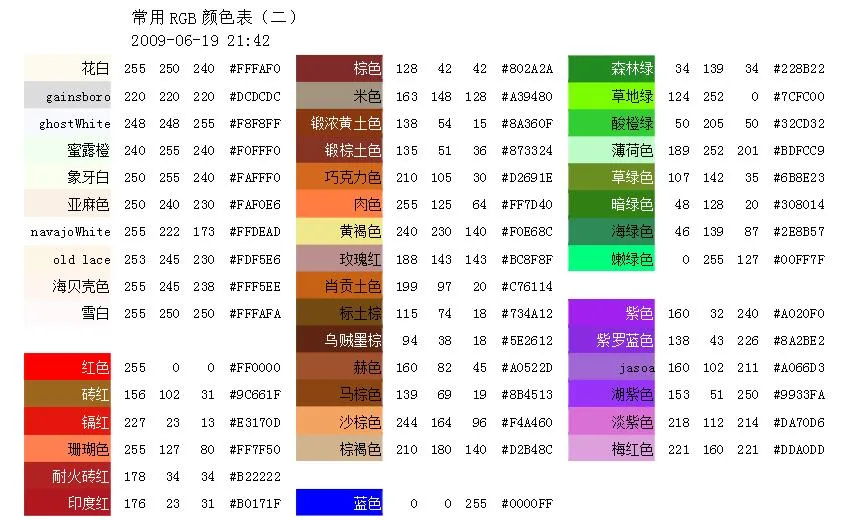Click the 赫色 swatch
Screen dimensions: 856x520
pos(339,367)
